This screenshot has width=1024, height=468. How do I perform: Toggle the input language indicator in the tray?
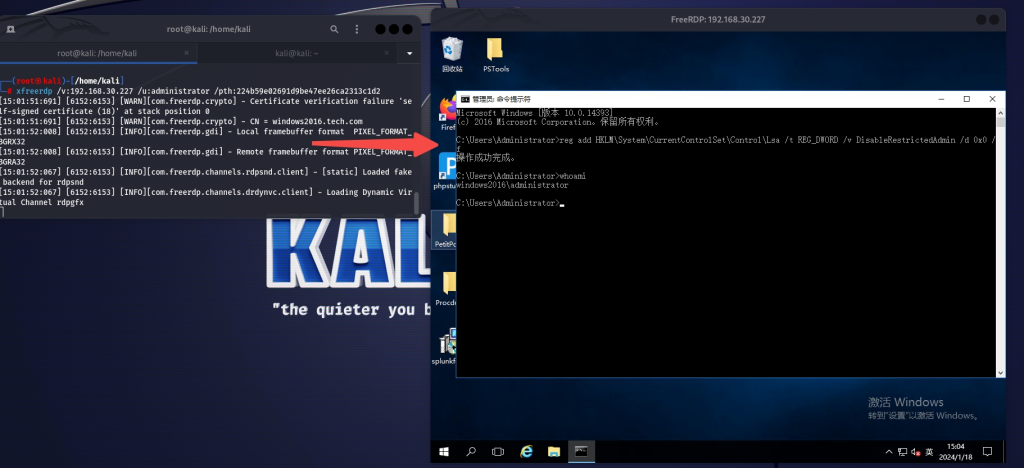coord(929,452)
